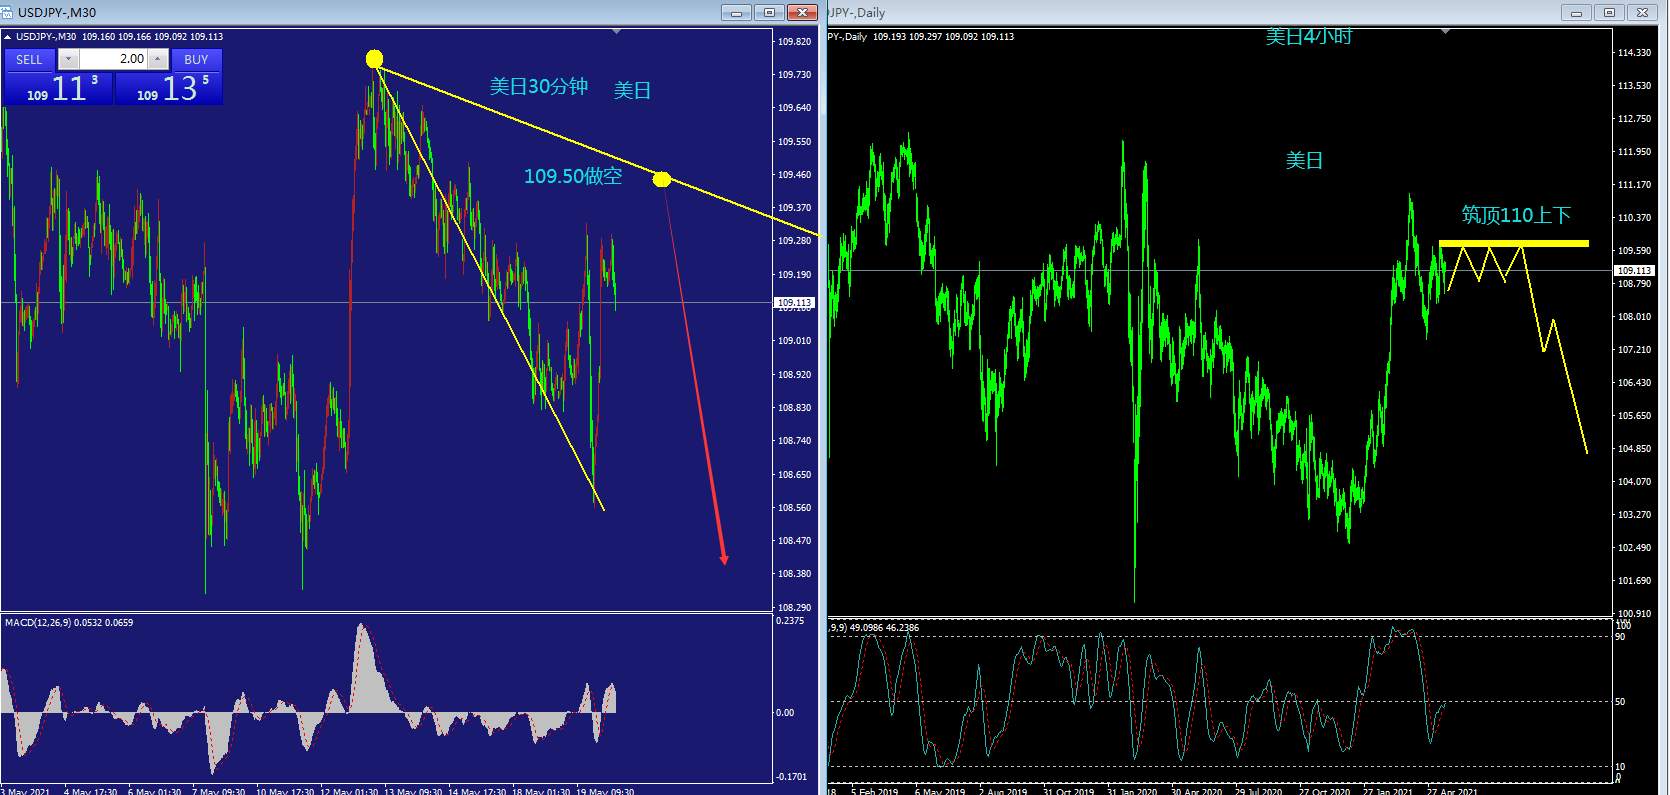1670x795 pixels.
Task: Restore the Daily chart window
Action: [x=1609, y=13]
